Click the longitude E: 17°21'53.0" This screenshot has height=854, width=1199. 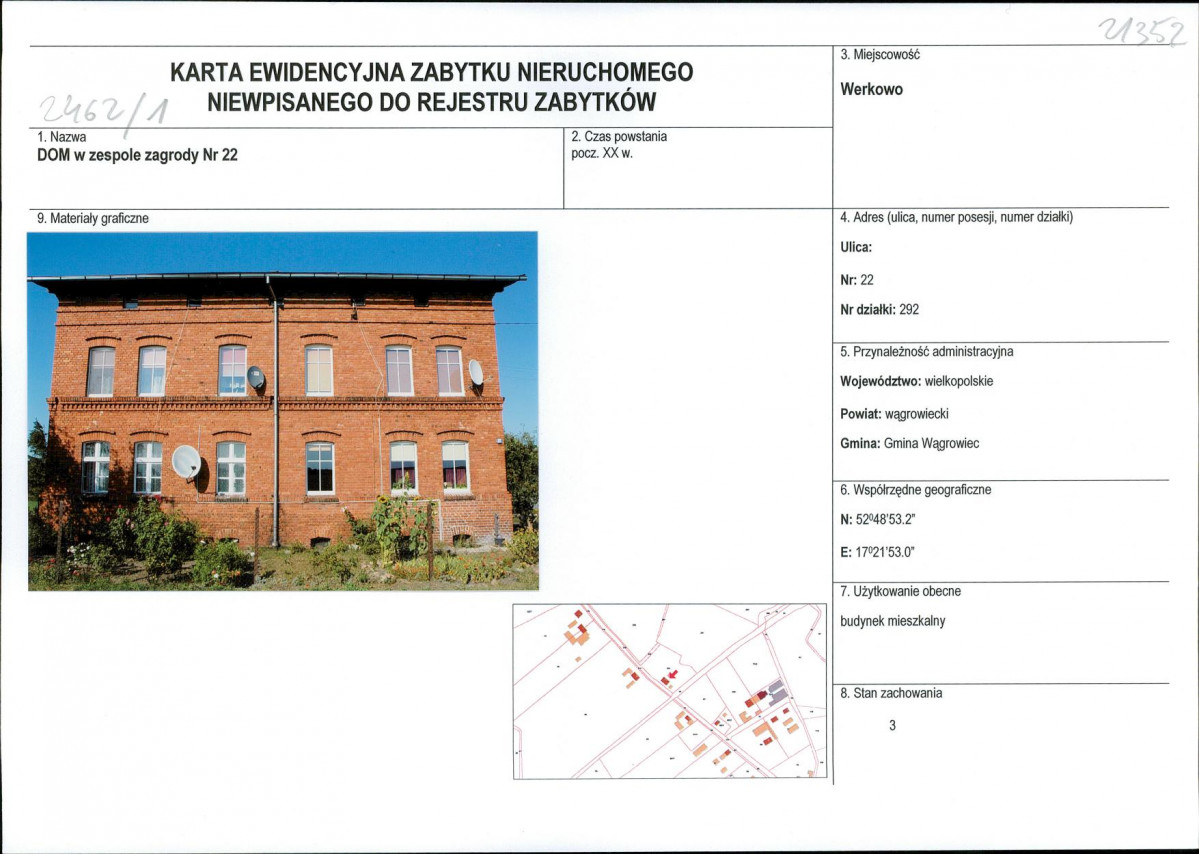click(877, 553)
